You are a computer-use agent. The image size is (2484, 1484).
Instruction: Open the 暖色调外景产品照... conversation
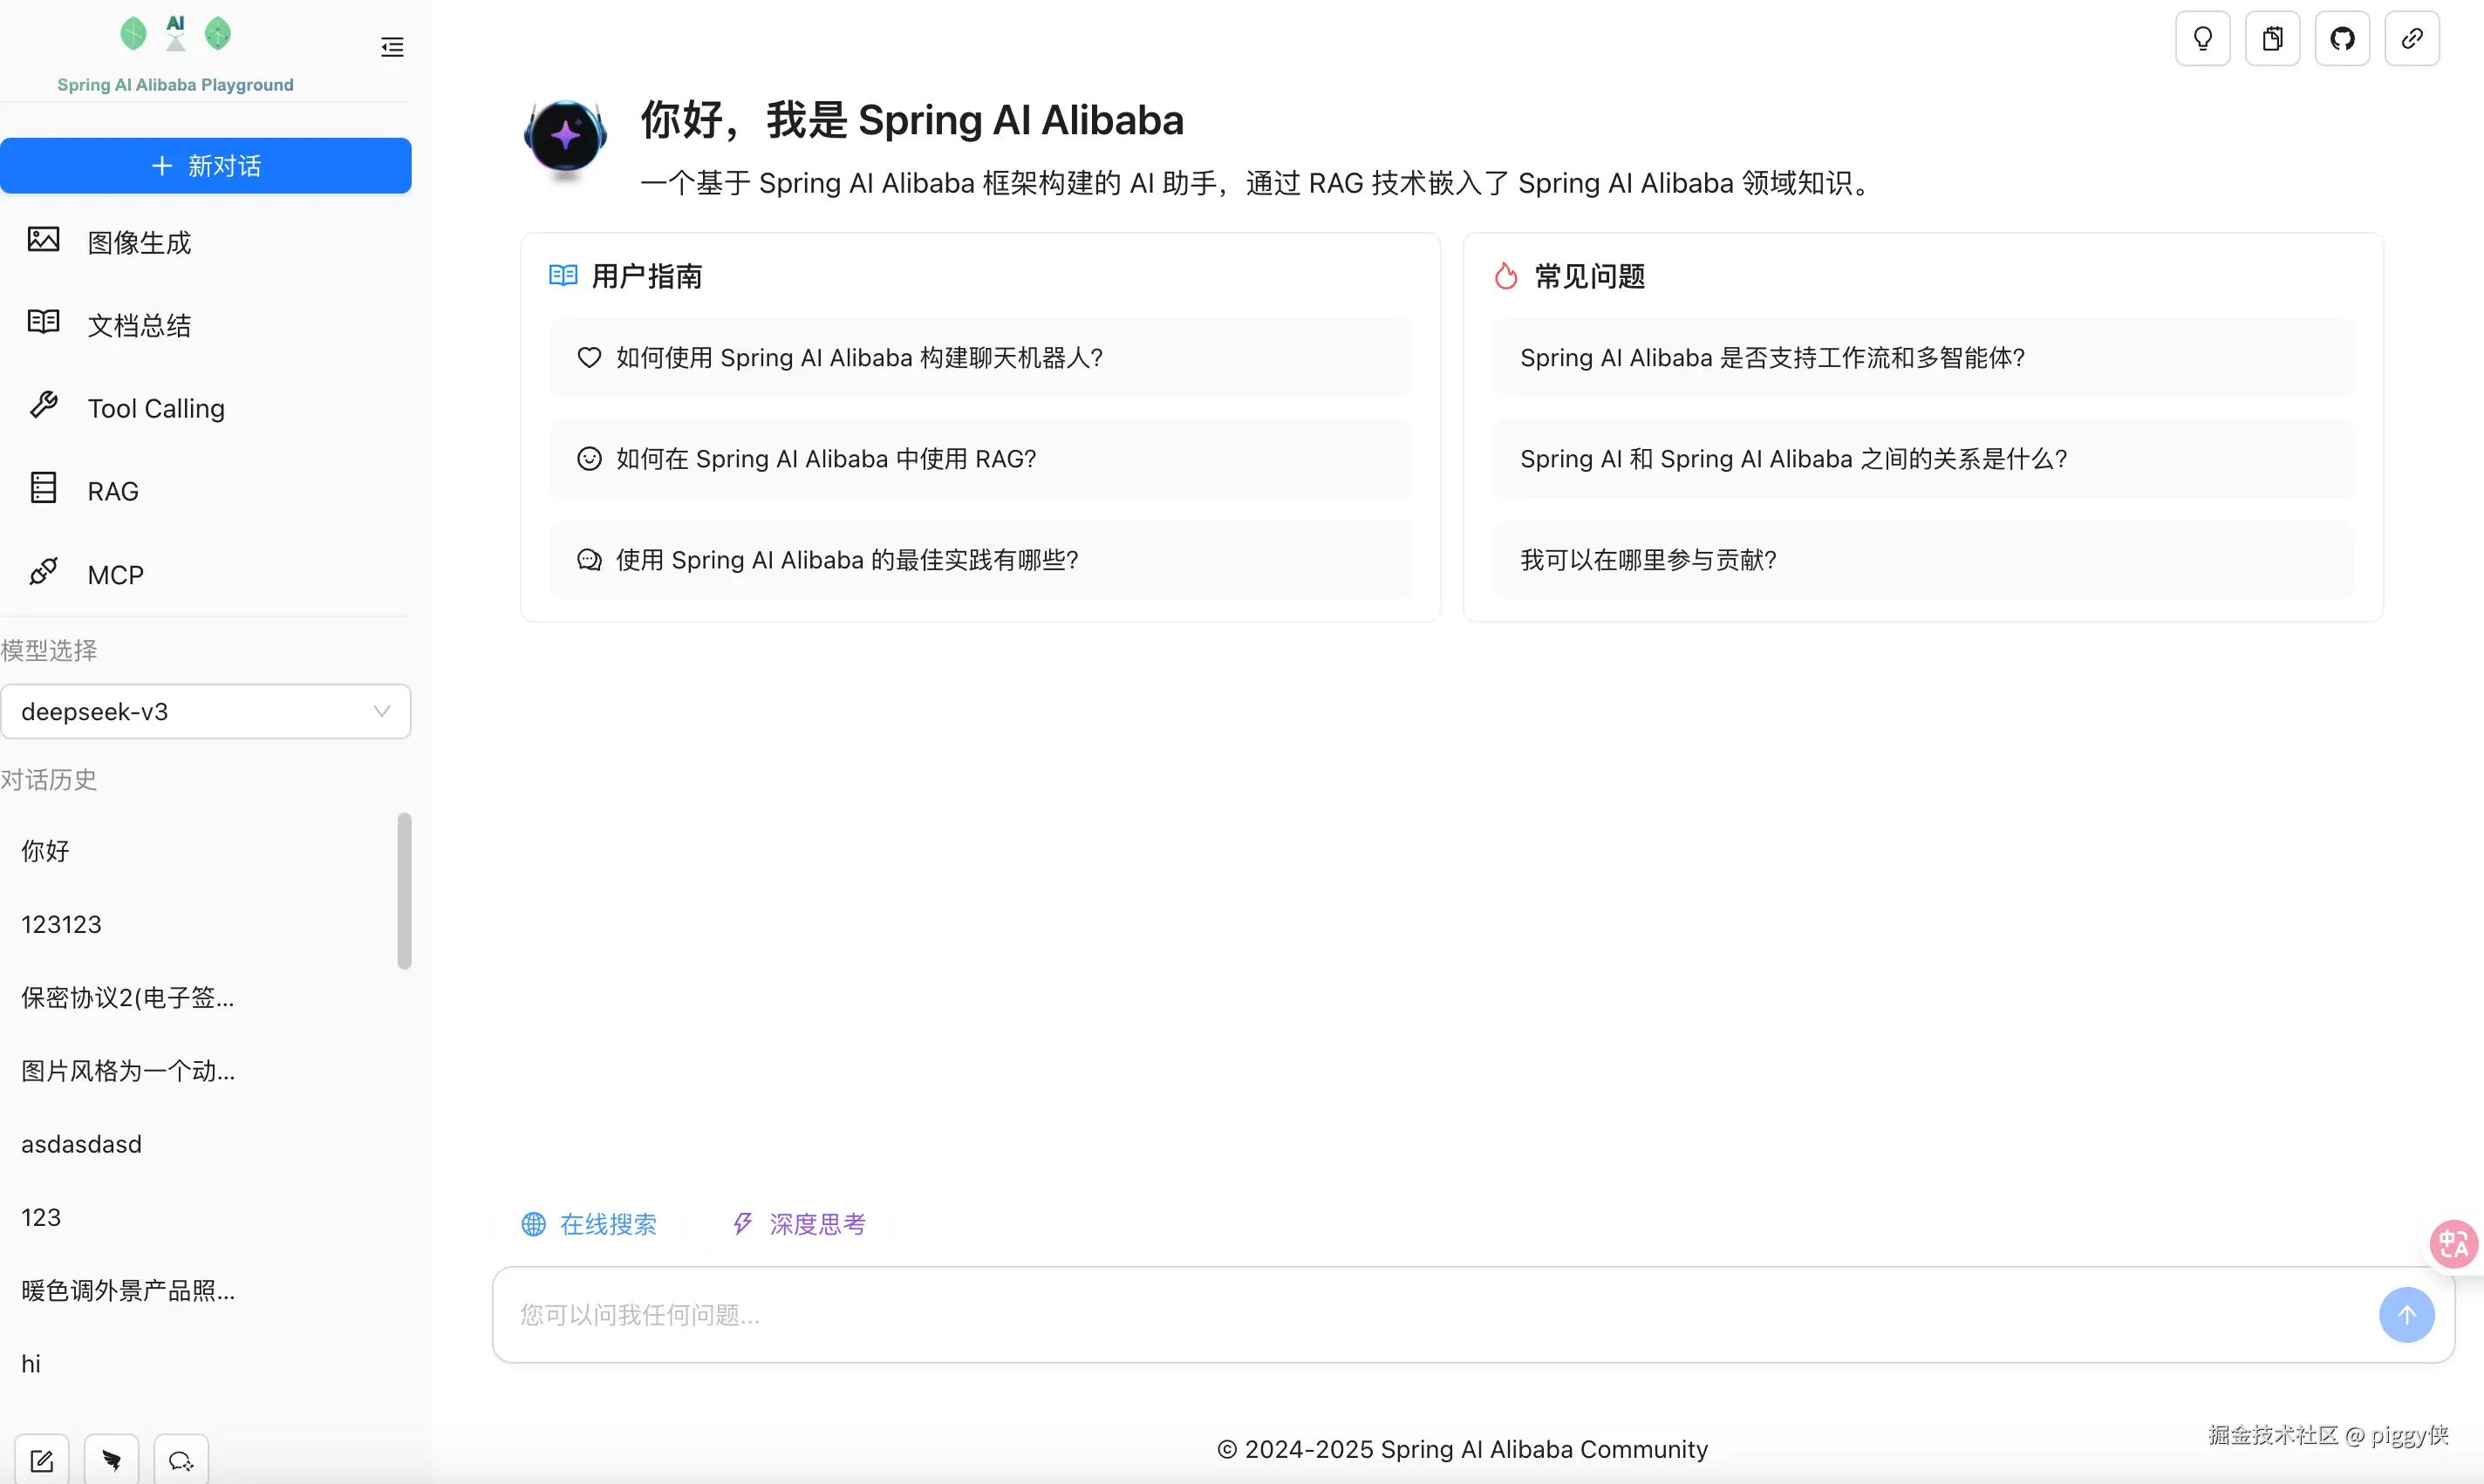click(x=200, y=1290)
